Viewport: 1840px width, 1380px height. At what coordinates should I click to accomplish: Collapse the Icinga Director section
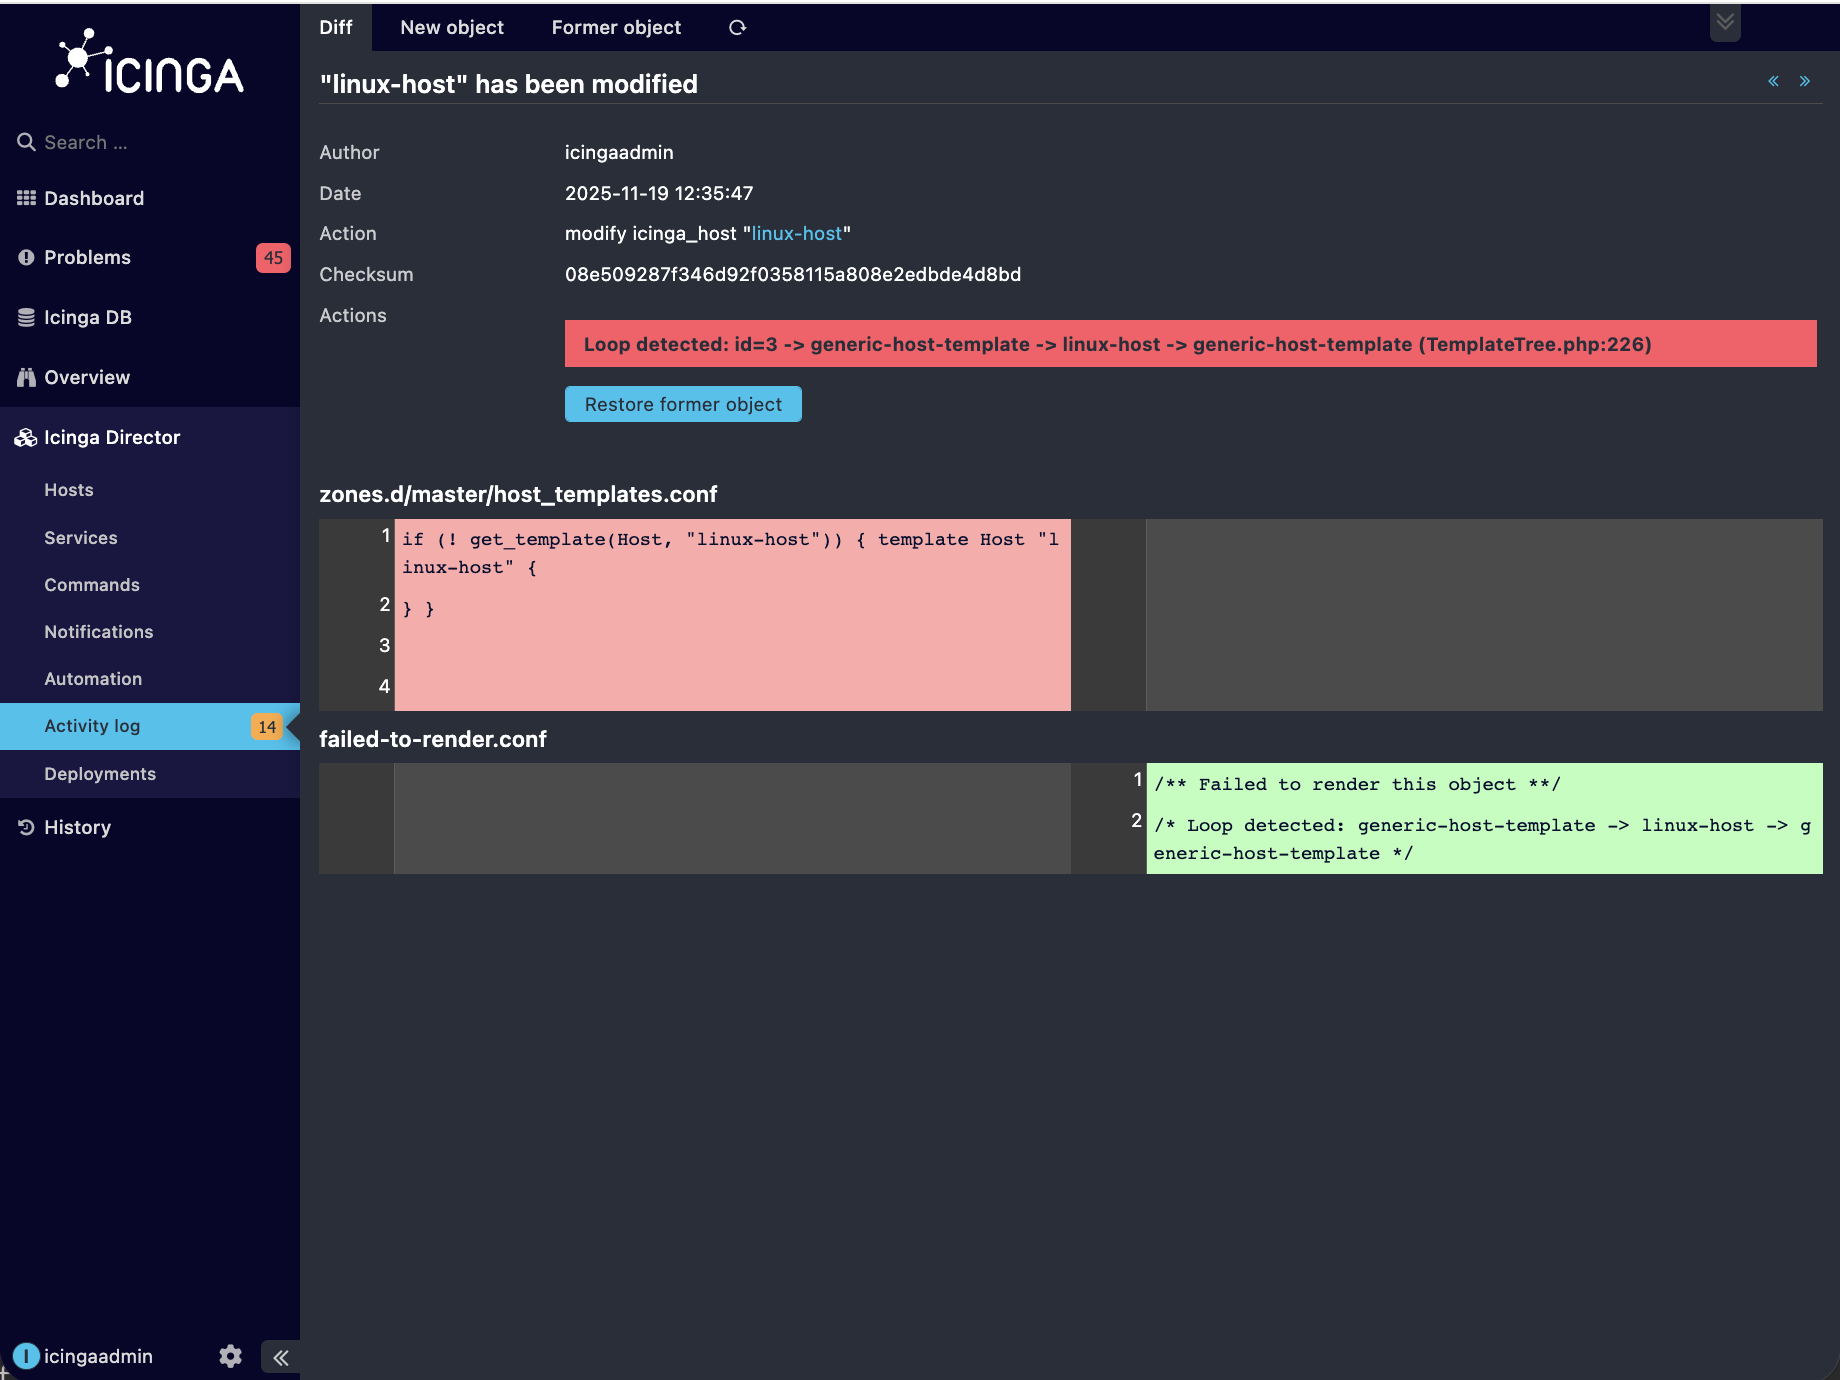(x=112, y=437)
